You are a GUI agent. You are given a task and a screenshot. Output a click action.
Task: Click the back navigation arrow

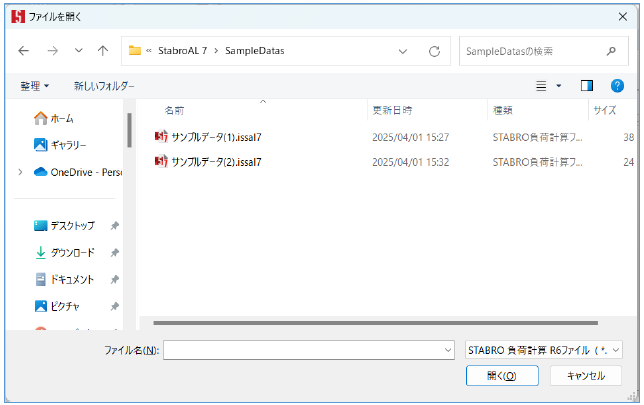(24, 50)
